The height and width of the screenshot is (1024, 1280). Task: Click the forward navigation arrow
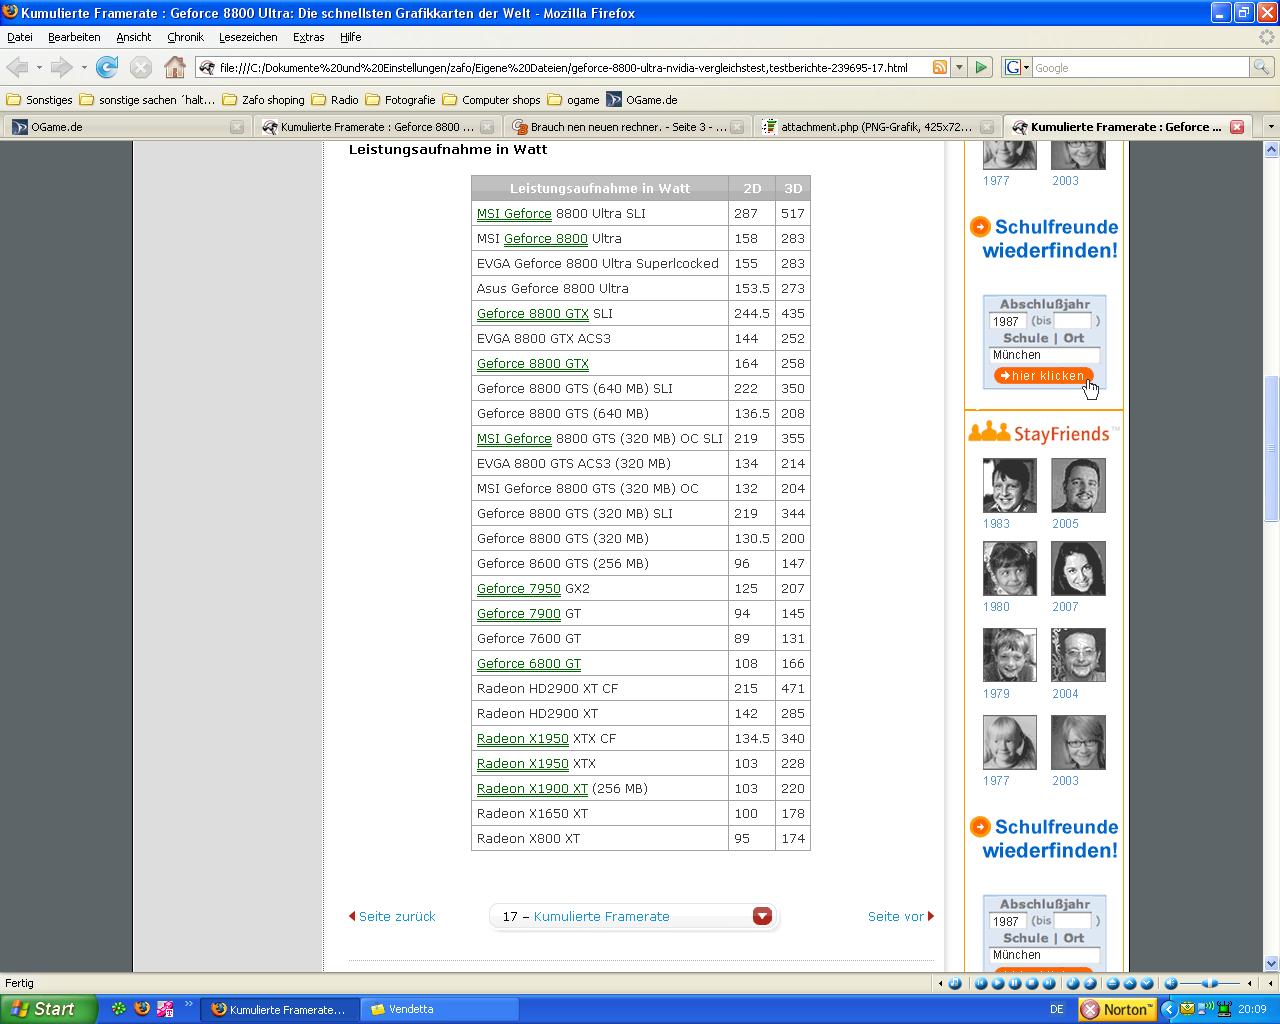tap(62, 67)
